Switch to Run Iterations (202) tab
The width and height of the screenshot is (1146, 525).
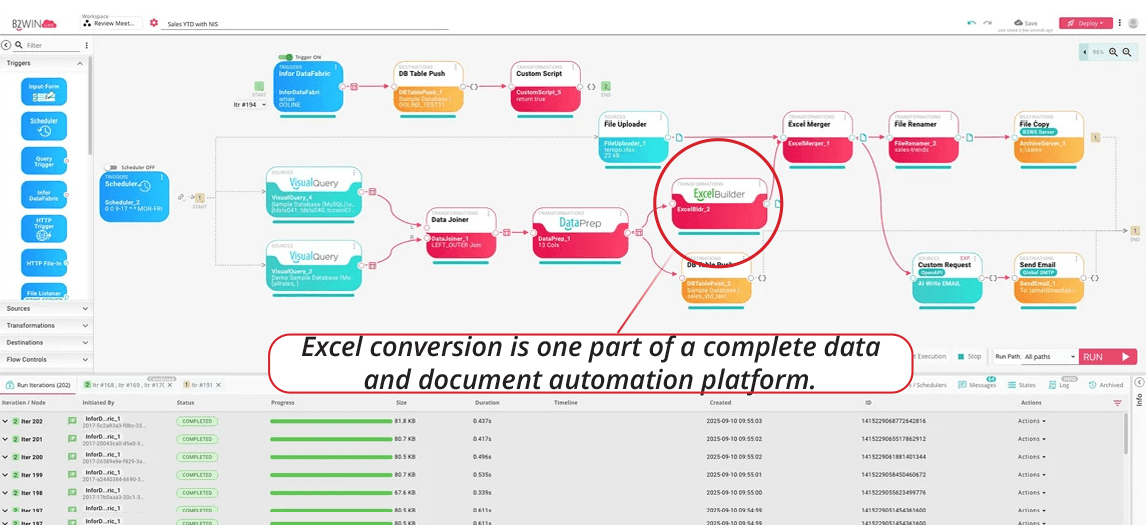pyautogui.click(x=39, y=385)
